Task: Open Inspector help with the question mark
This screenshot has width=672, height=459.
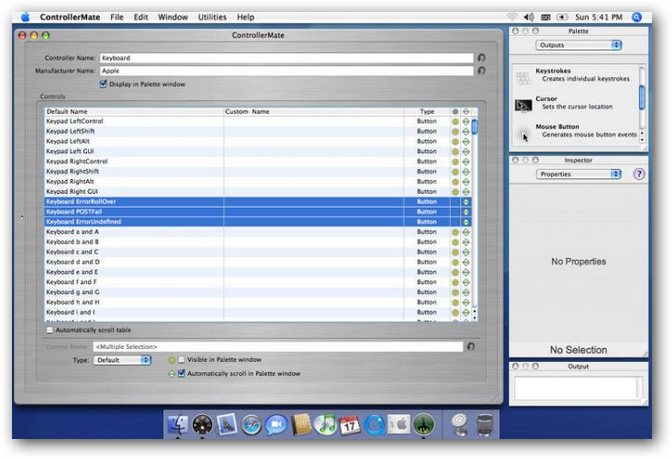Action: [639, 174]
